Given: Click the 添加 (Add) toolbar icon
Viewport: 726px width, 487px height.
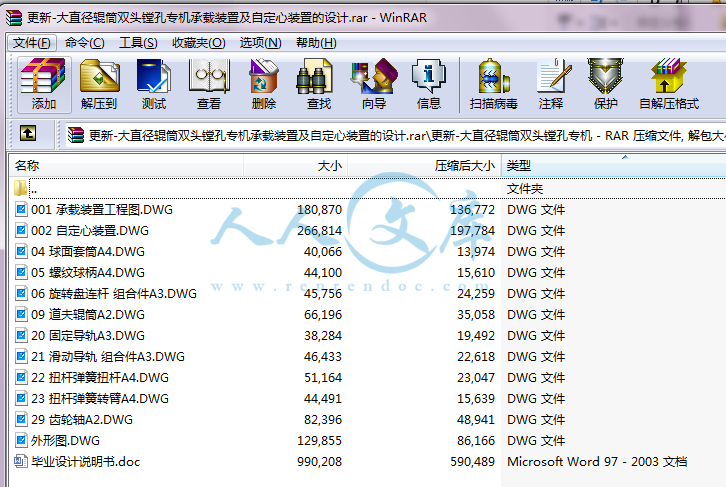Looking at the screenshot, I should coord(44,85).
